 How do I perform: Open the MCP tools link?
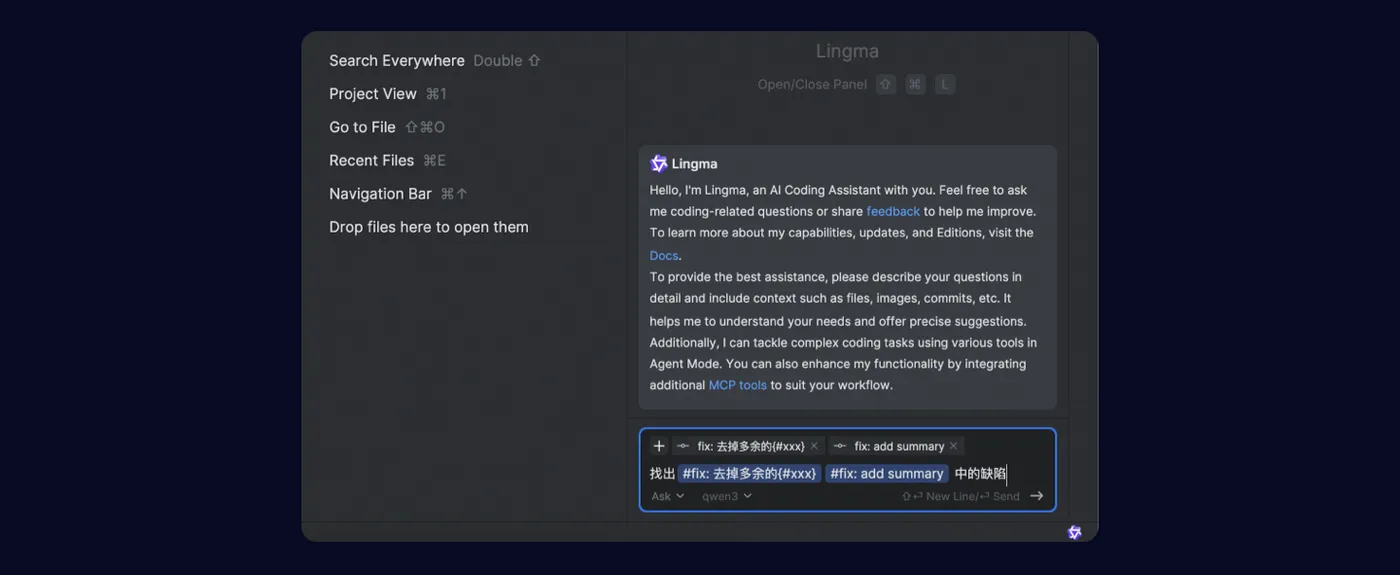(x=738, y=385)
